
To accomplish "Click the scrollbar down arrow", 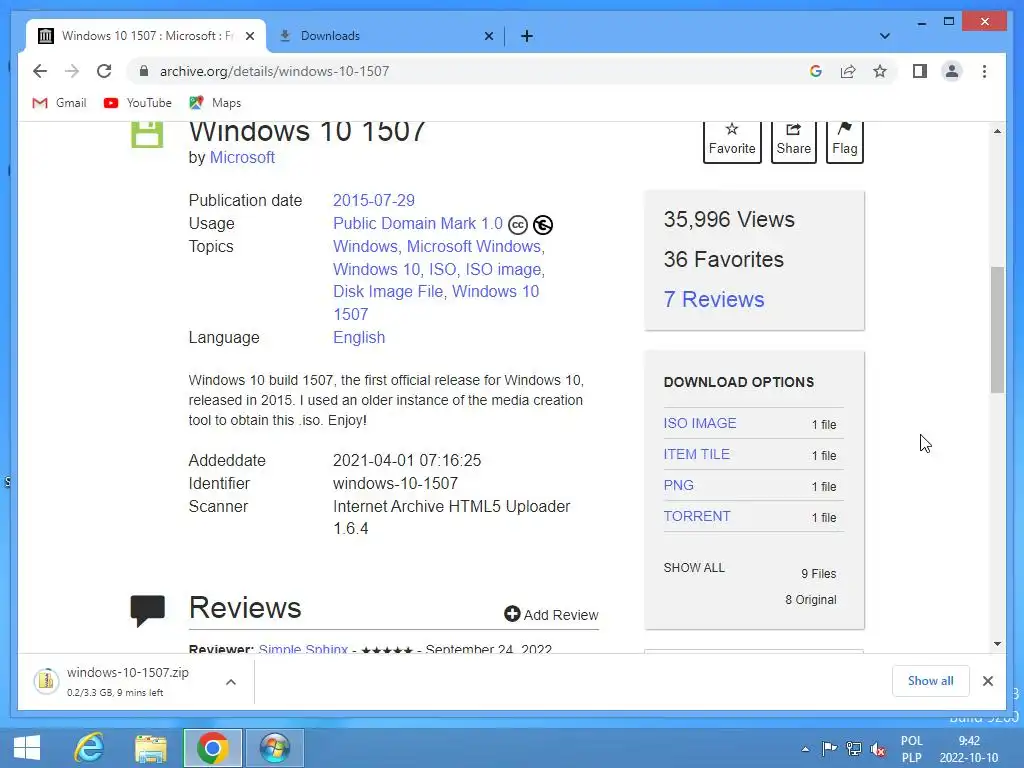I will 997,644.
